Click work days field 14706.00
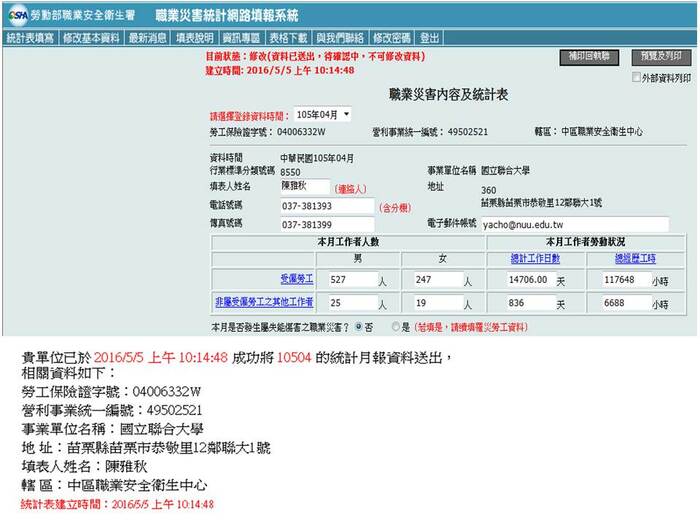Screen dimensions: 700x525 531,279
